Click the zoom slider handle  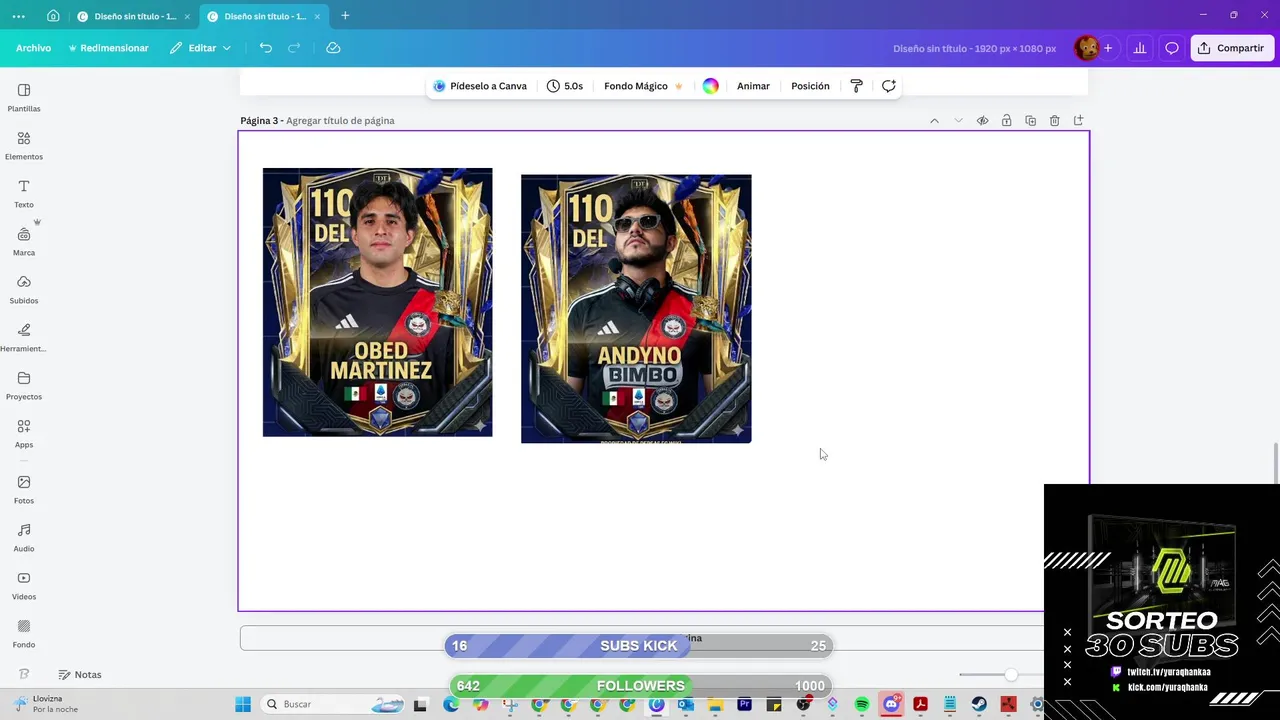(1011, 675)
